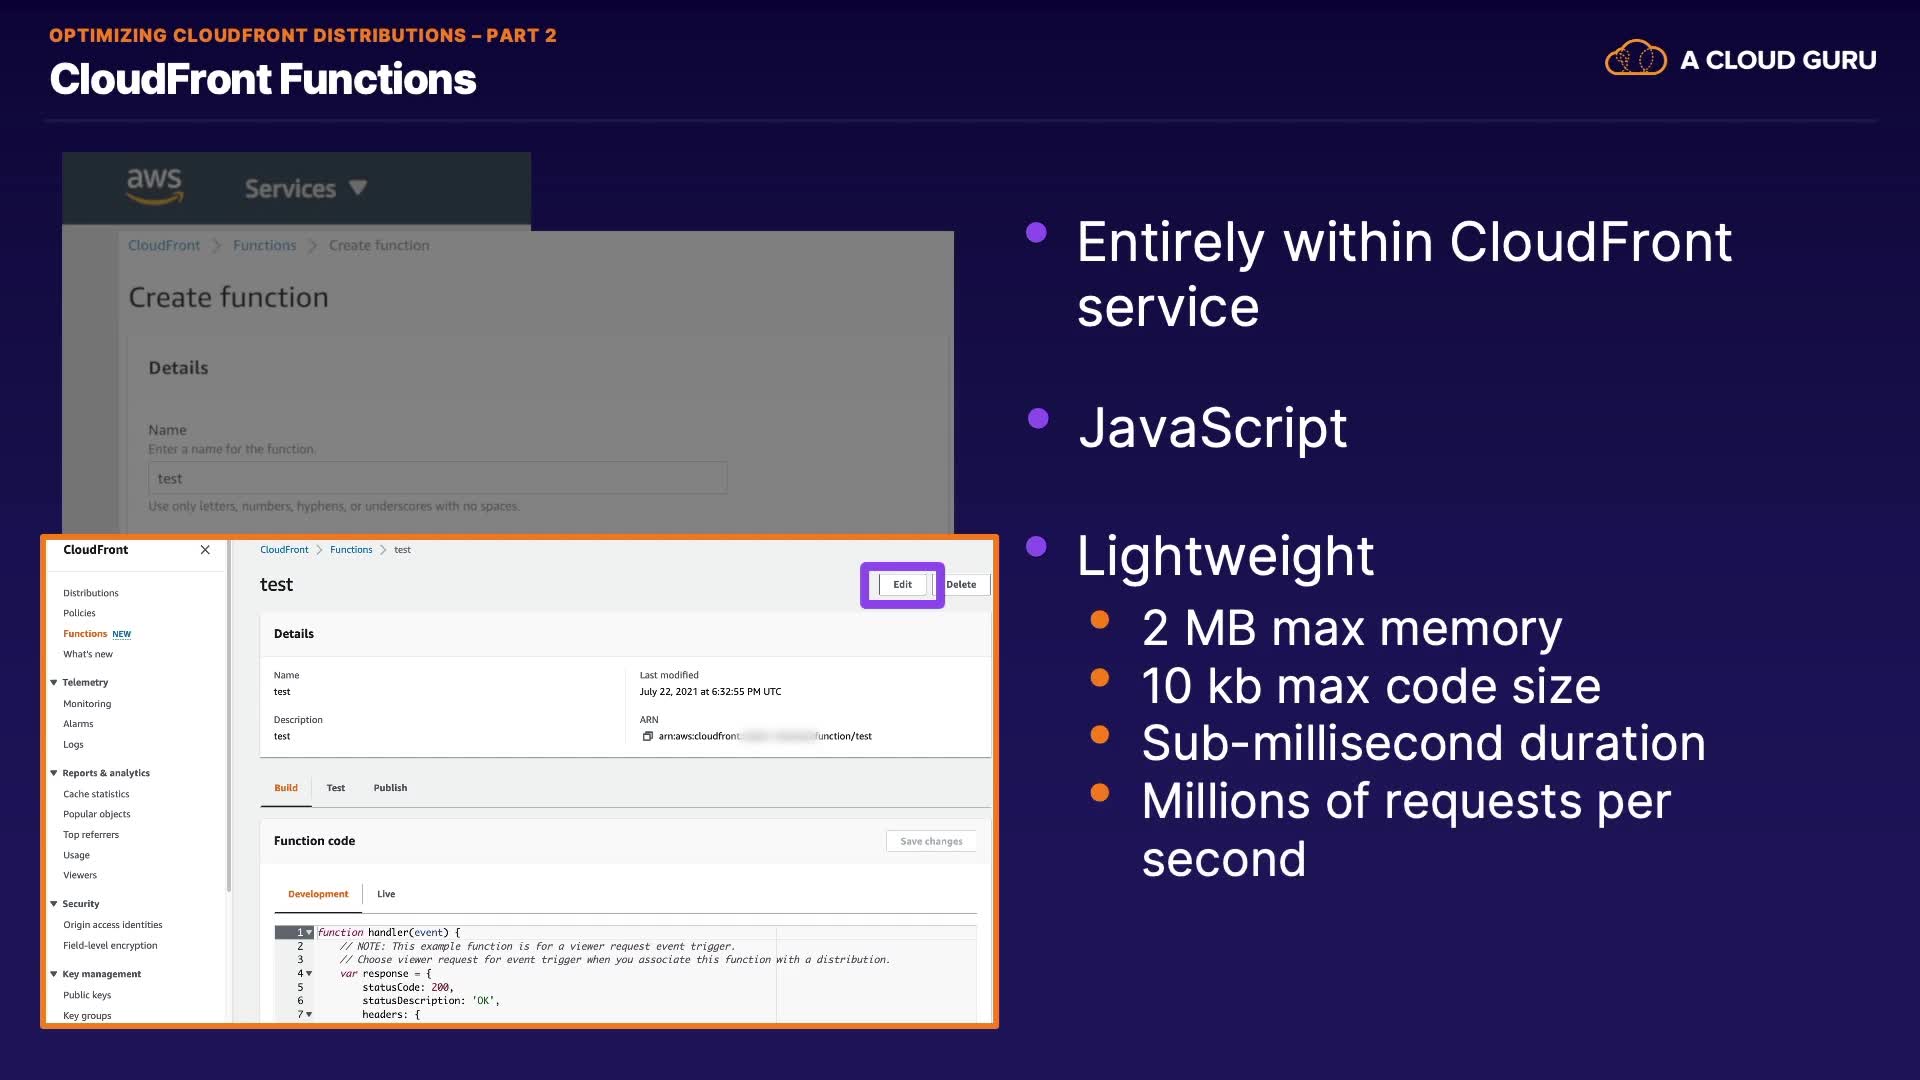1920x1080 pixels.
Task: Switch to the Test tab
Action: point(335,788)
